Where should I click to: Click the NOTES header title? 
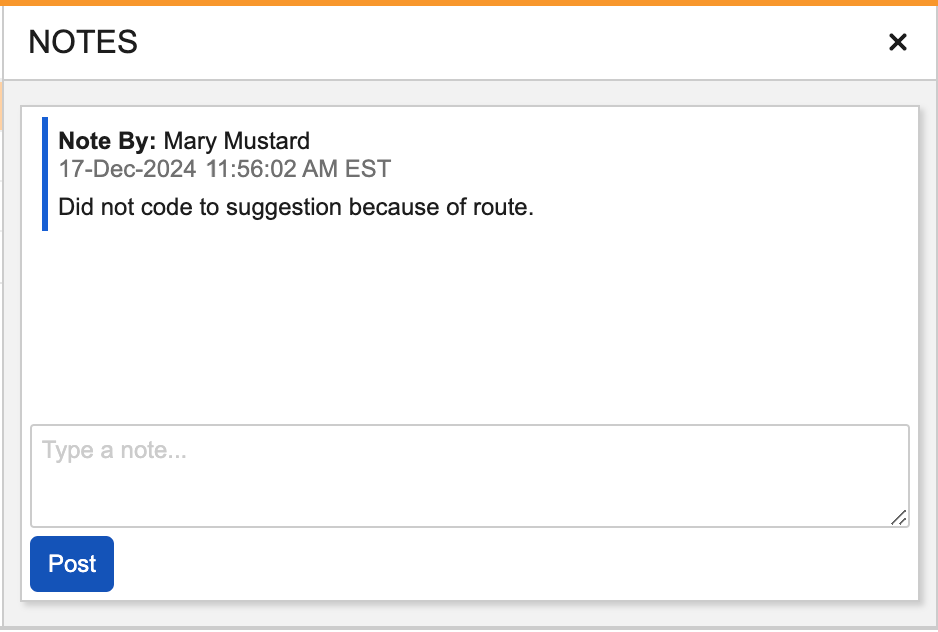[x=83, y=42]
